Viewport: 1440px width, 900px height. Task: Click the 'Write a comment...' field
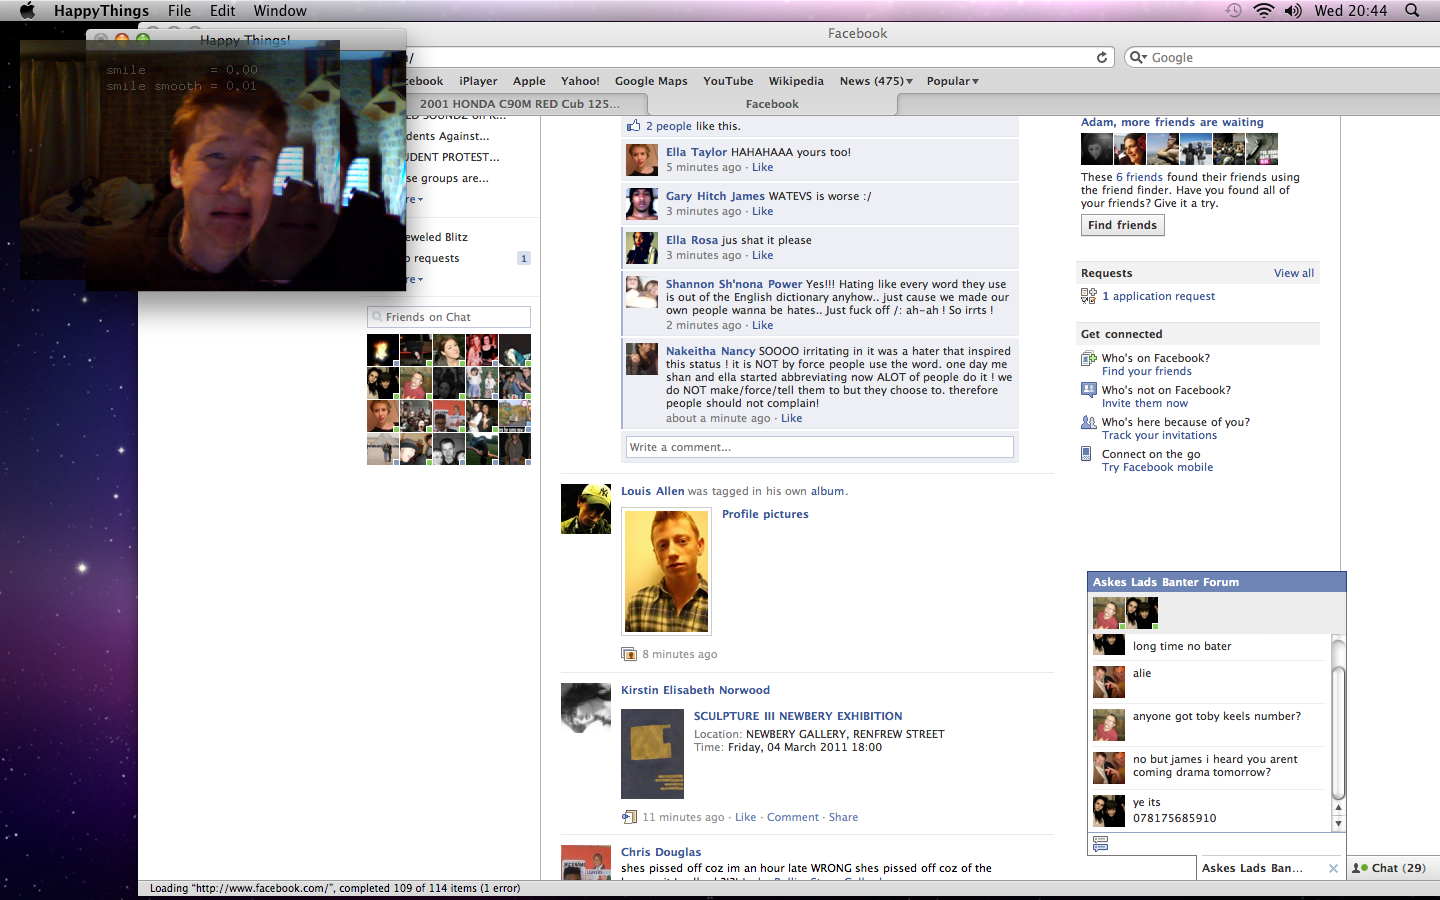coord(820,447)
